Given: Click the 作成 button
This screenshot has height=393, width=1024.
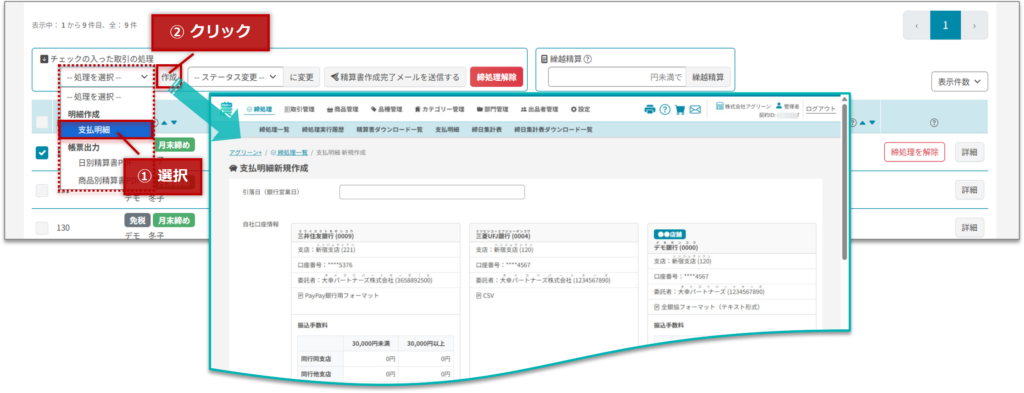Looking at the screenshot, I should click(168, 77).
